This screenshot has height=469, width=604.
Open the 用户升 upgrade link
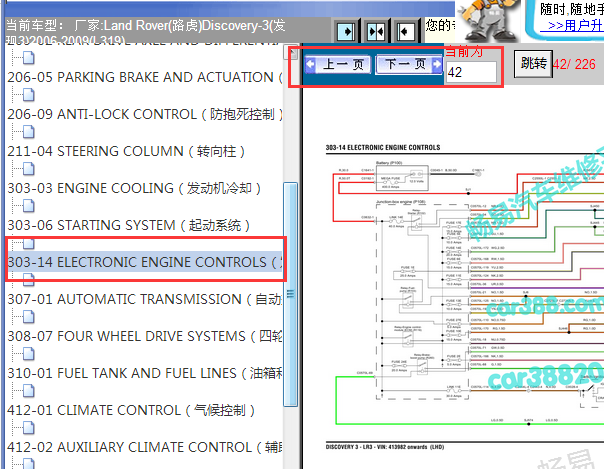coord(571,26)
